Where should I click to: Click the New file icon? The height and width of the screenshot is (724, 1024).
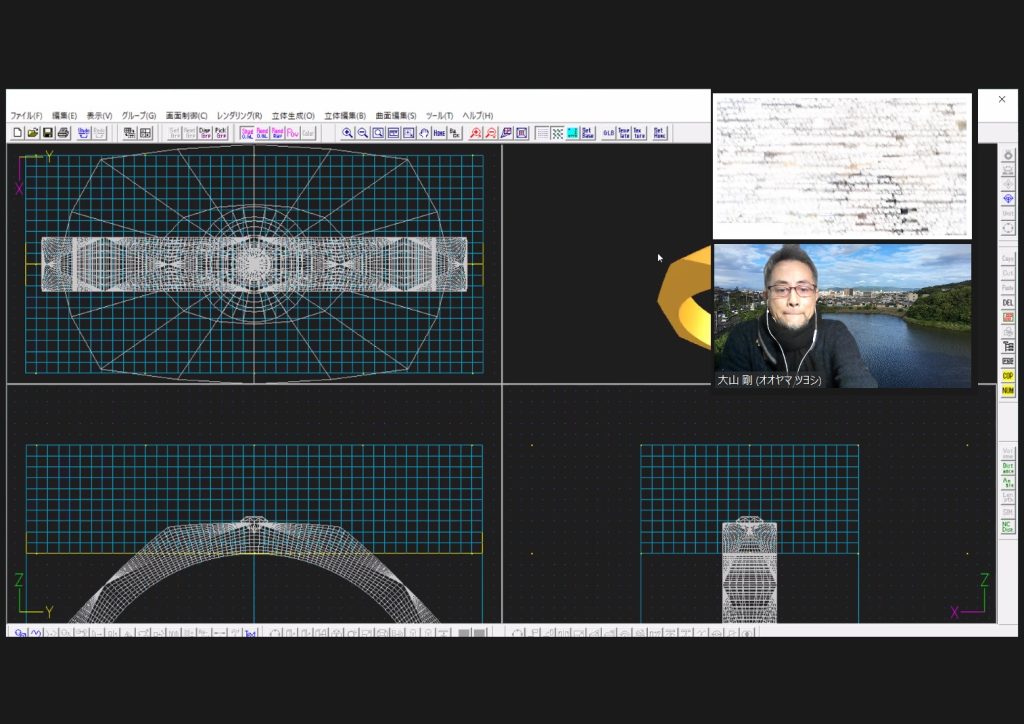(x=17, y=133)
